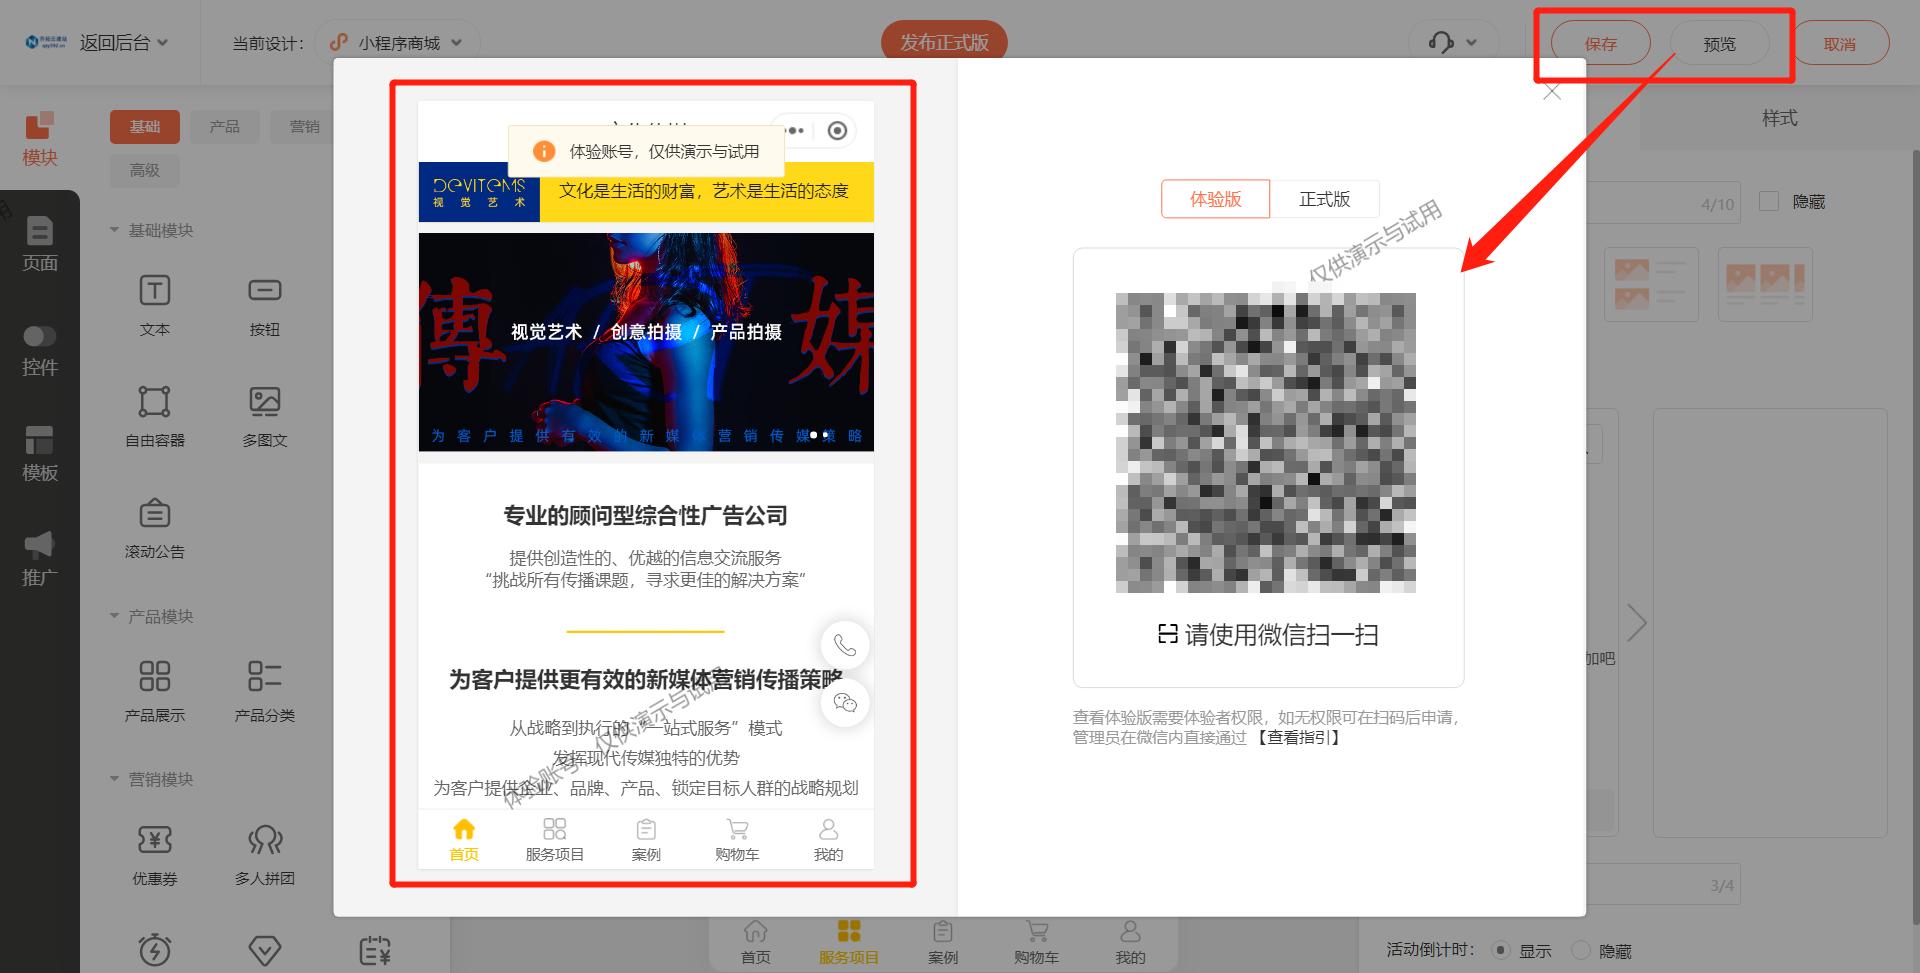Click the 保存 save button
Screen dimensions: 1920x973
pos(1600,43)
